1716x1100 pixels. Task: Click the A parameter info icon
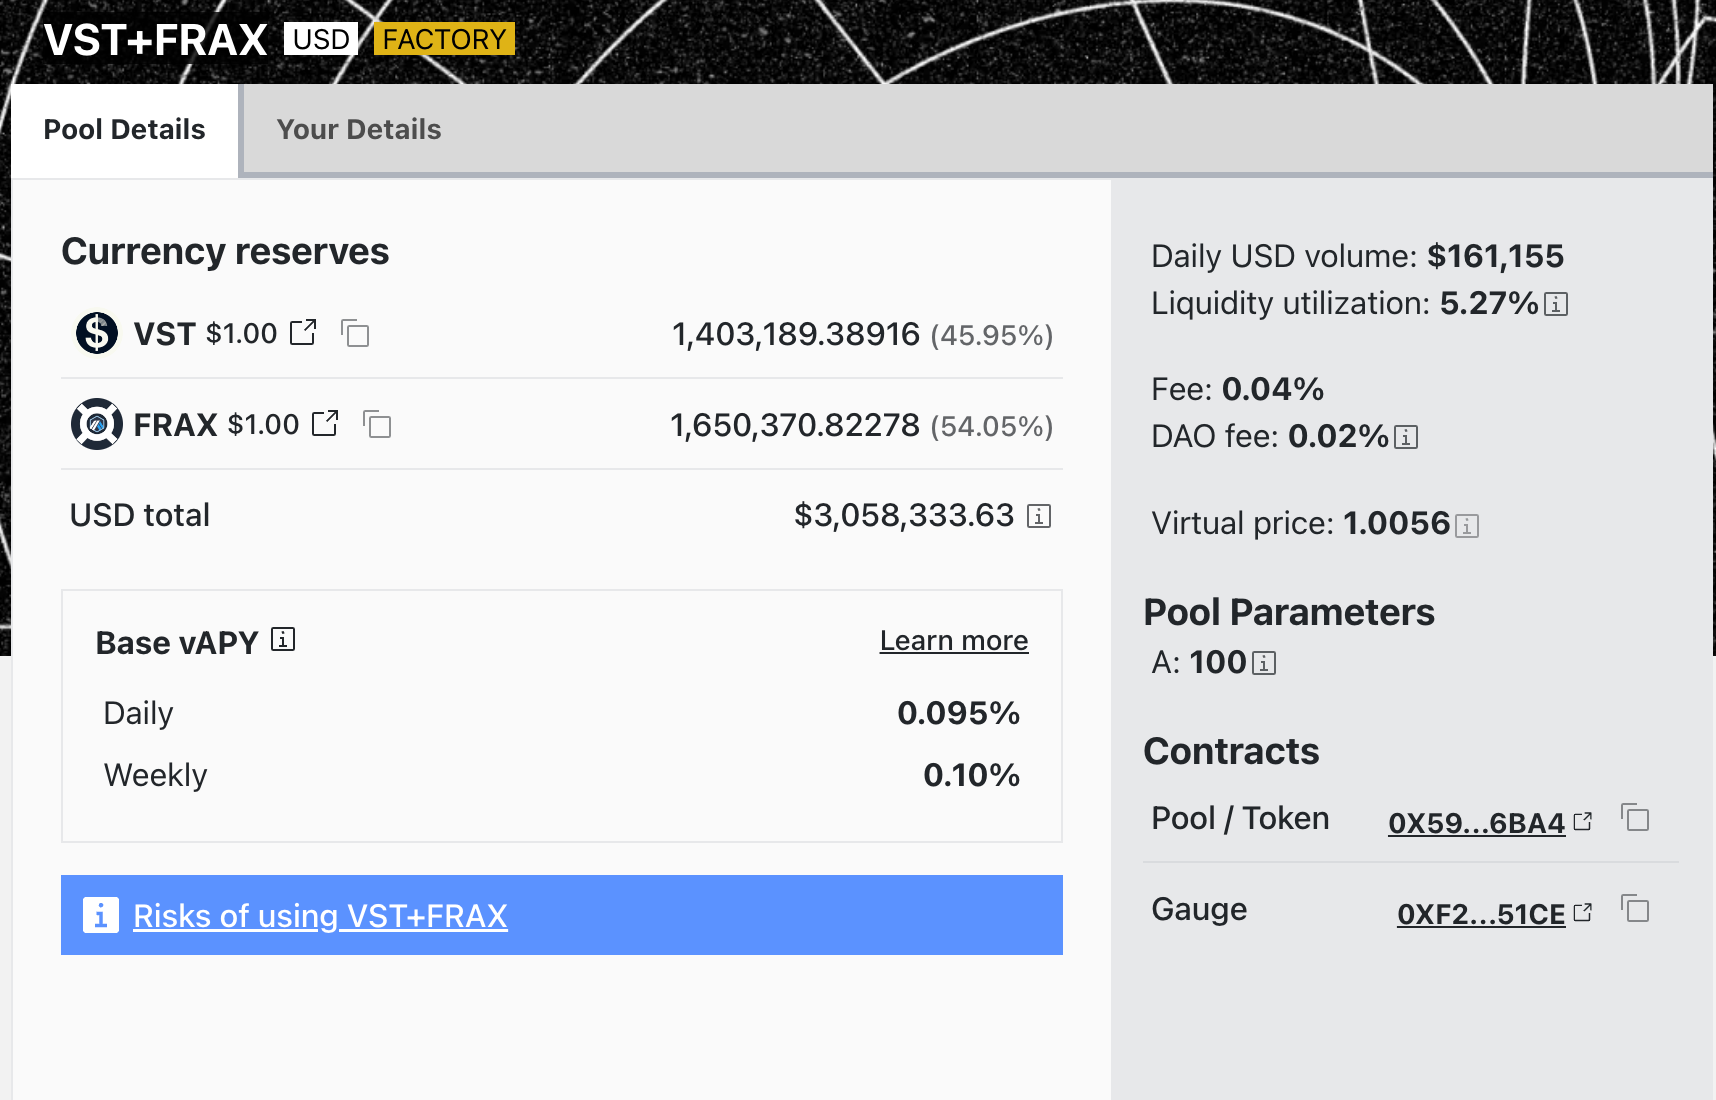coord(1264,663)
